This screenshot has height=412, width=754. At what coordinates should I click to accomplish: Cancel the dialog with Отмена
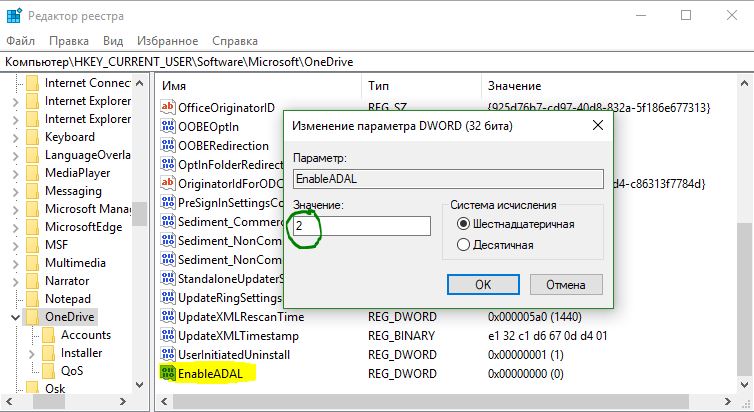click(x=566, y=285)
